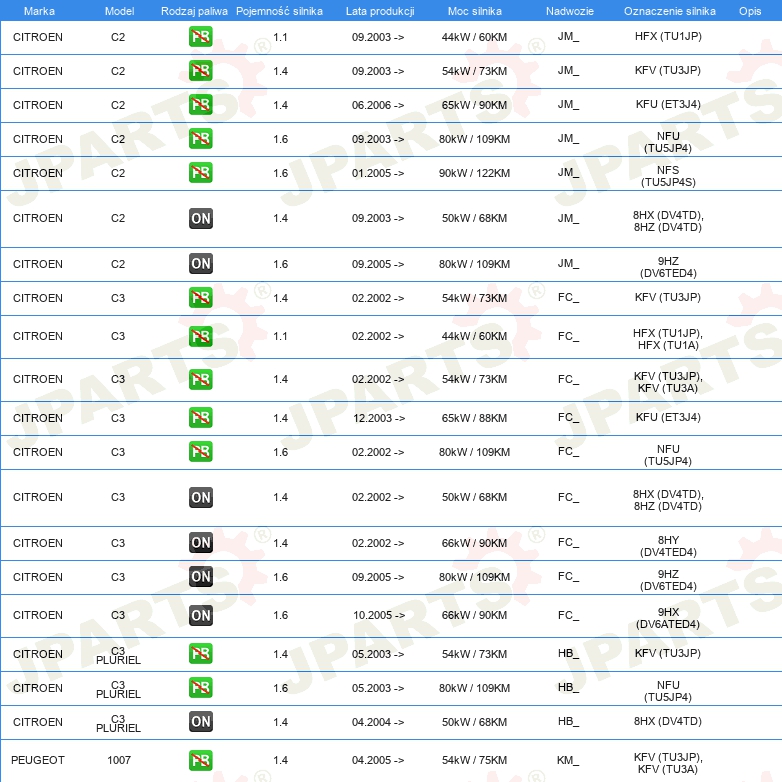Click the Opis column header

(x=749, y=10)
